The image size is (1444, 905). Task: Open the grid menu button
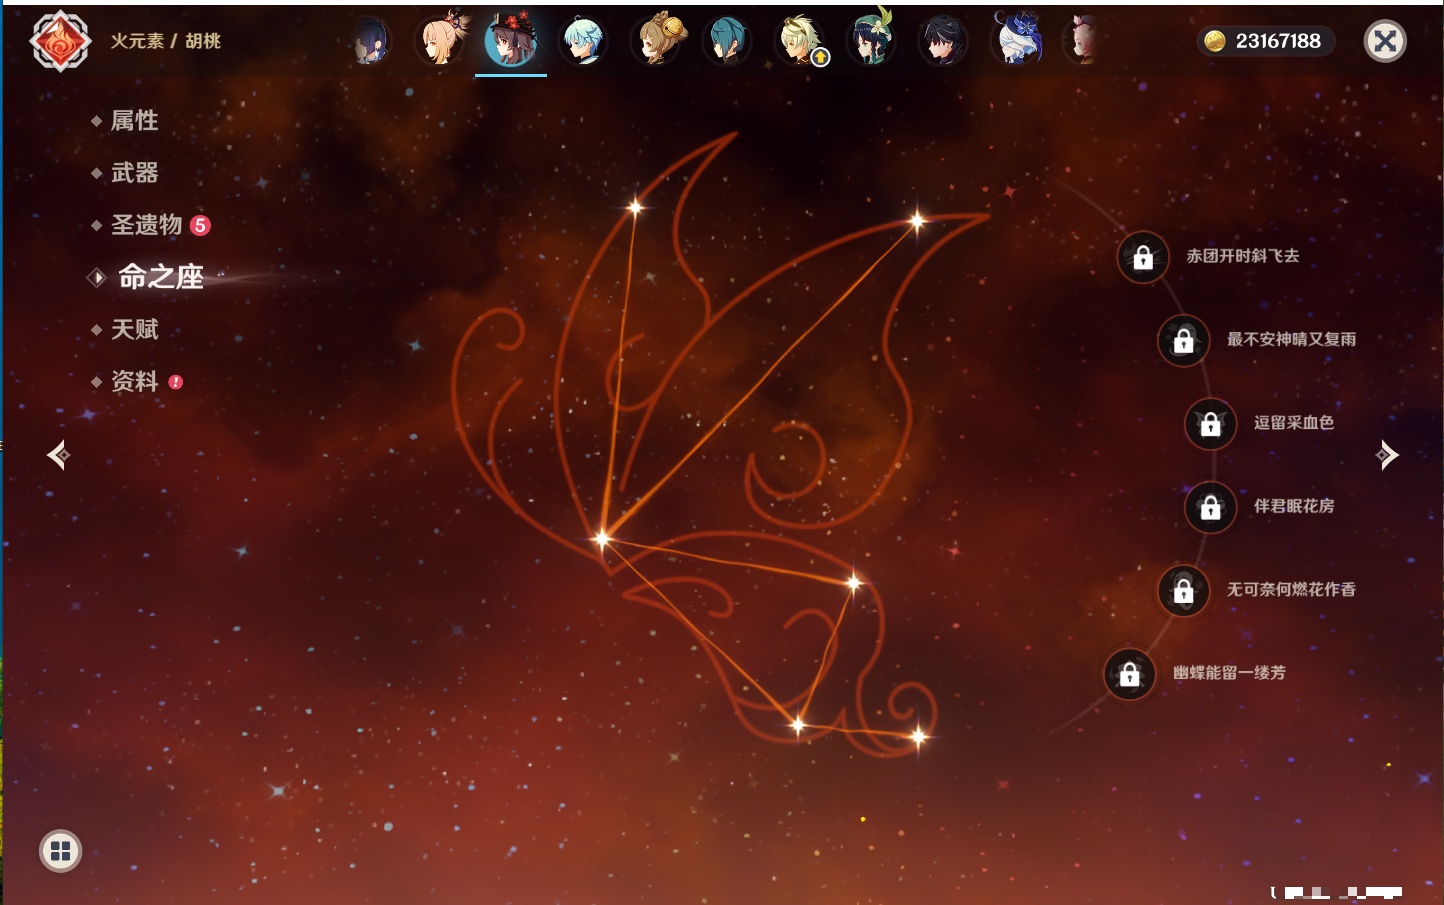[x=60, y=851]
